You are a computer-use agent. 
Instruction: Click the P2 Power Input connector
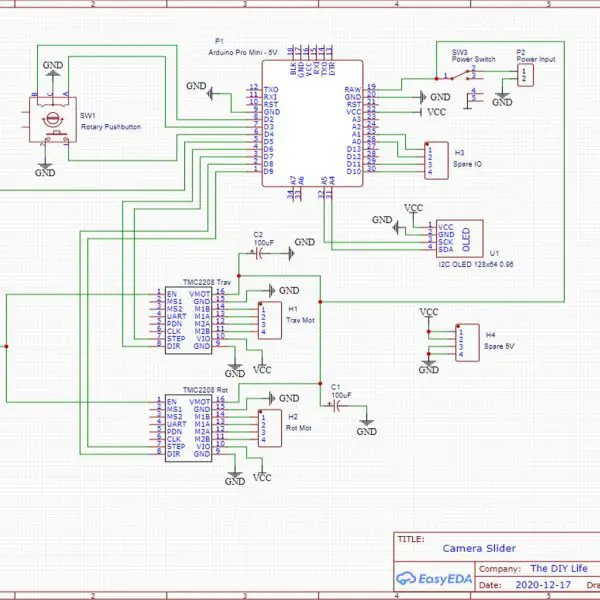point(526,76)
